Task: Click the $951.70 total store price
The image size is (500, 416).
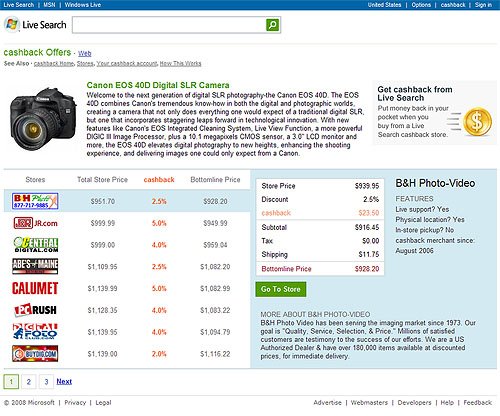Action: (103, 201)
